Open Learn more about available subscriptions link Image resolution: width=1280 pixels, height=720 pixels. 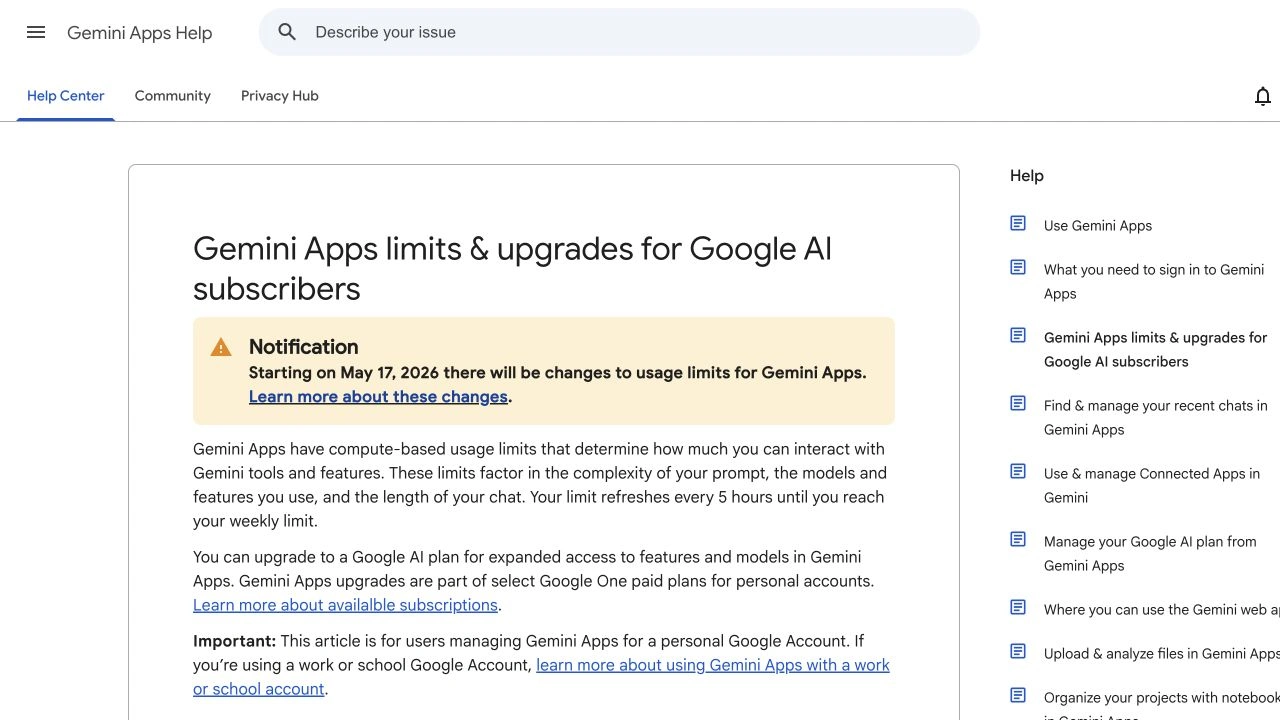pos(345,605)
